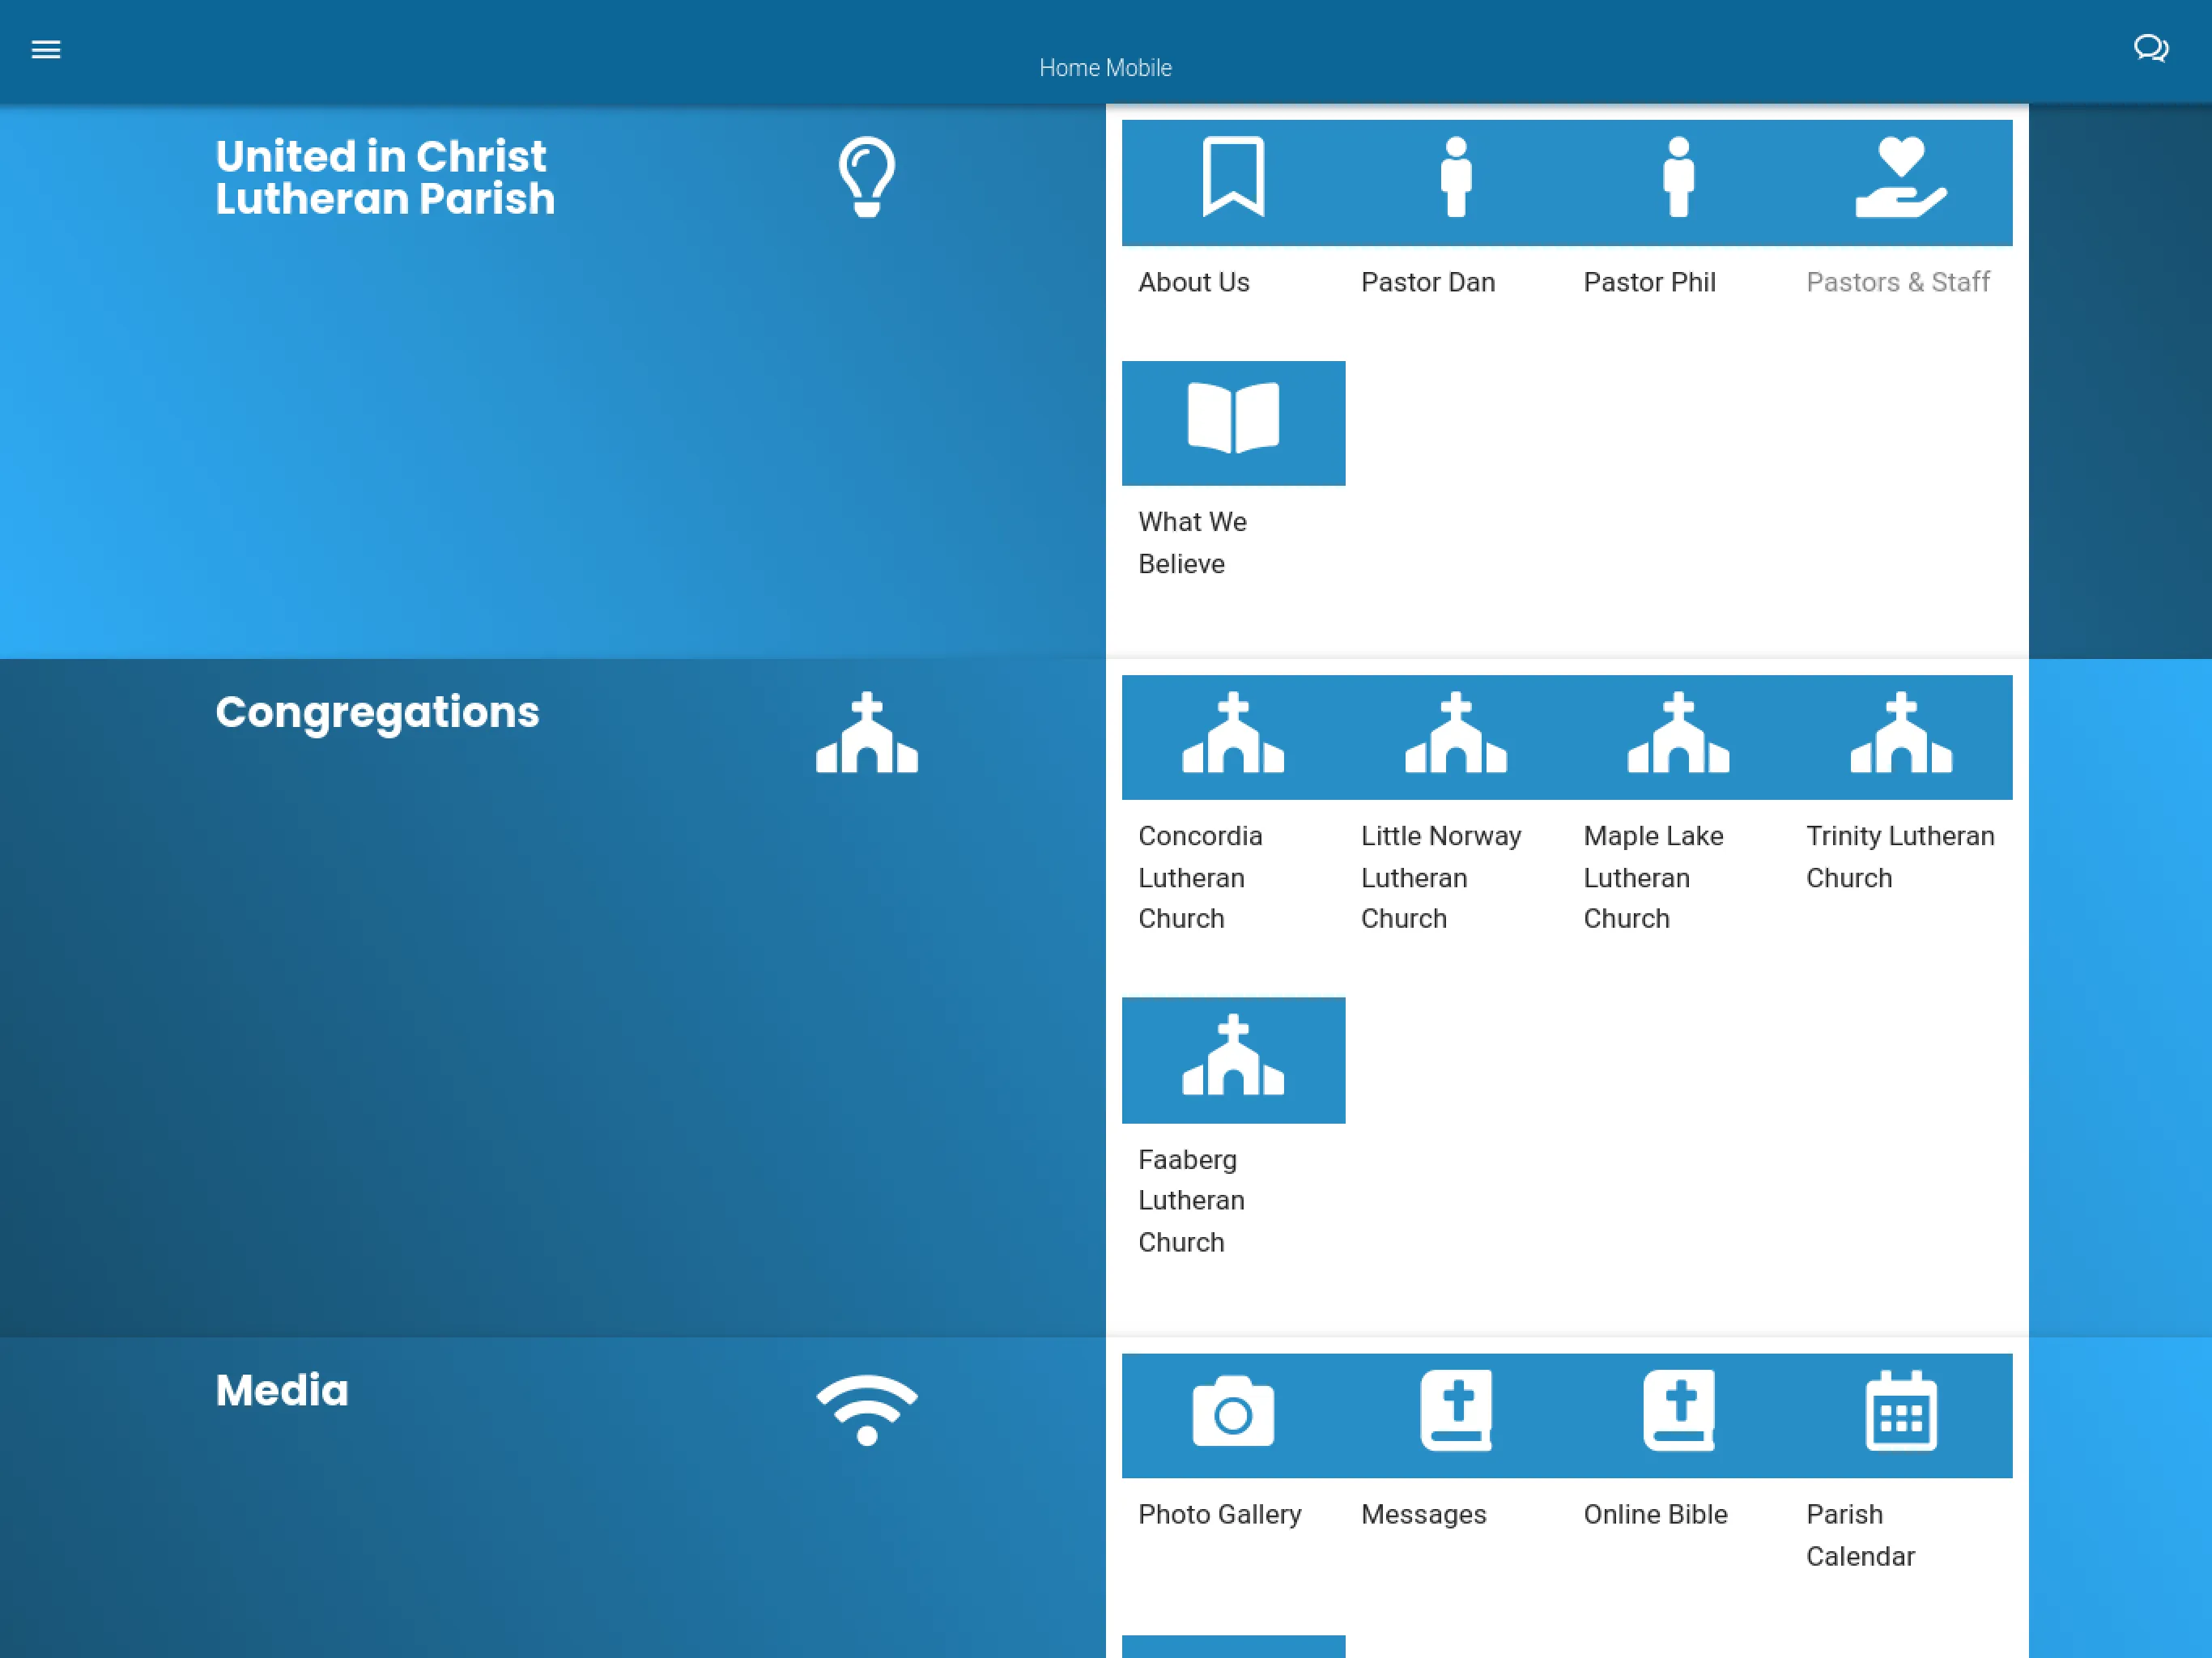Select Online Bible cross icon
The height and width of the screenshot is (1658, 2212).
pos(1678,1414)
